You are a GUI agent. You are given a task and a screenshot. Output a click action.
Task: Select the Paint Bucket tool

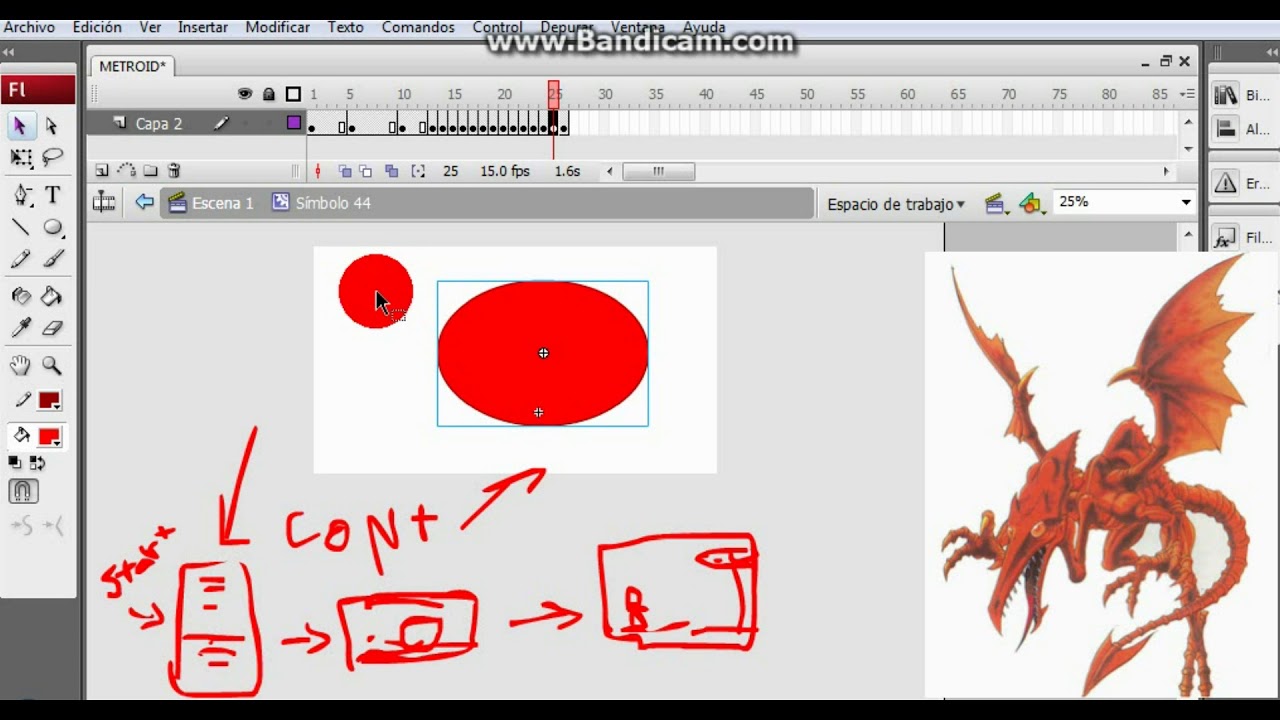[x=52, y=296]
